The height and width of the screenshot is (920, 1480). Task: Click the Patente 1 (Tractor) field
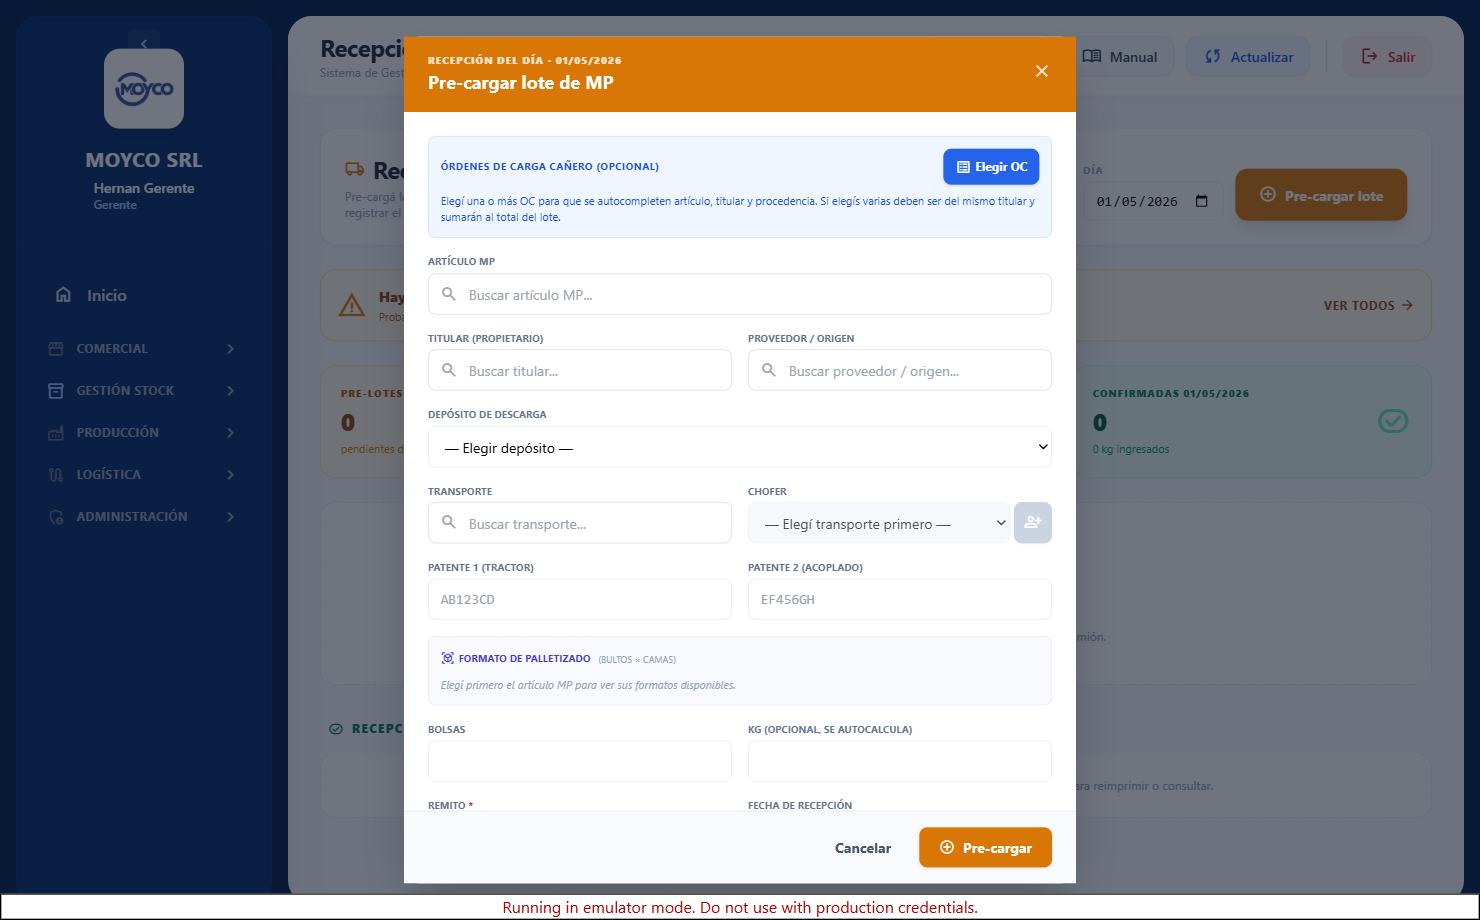pos(580,599)
